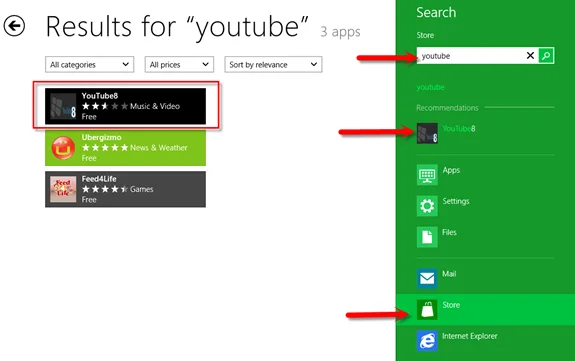Clear the search text with the X
The height and width of the screenshot is (361, 575).
coord(530,56)
